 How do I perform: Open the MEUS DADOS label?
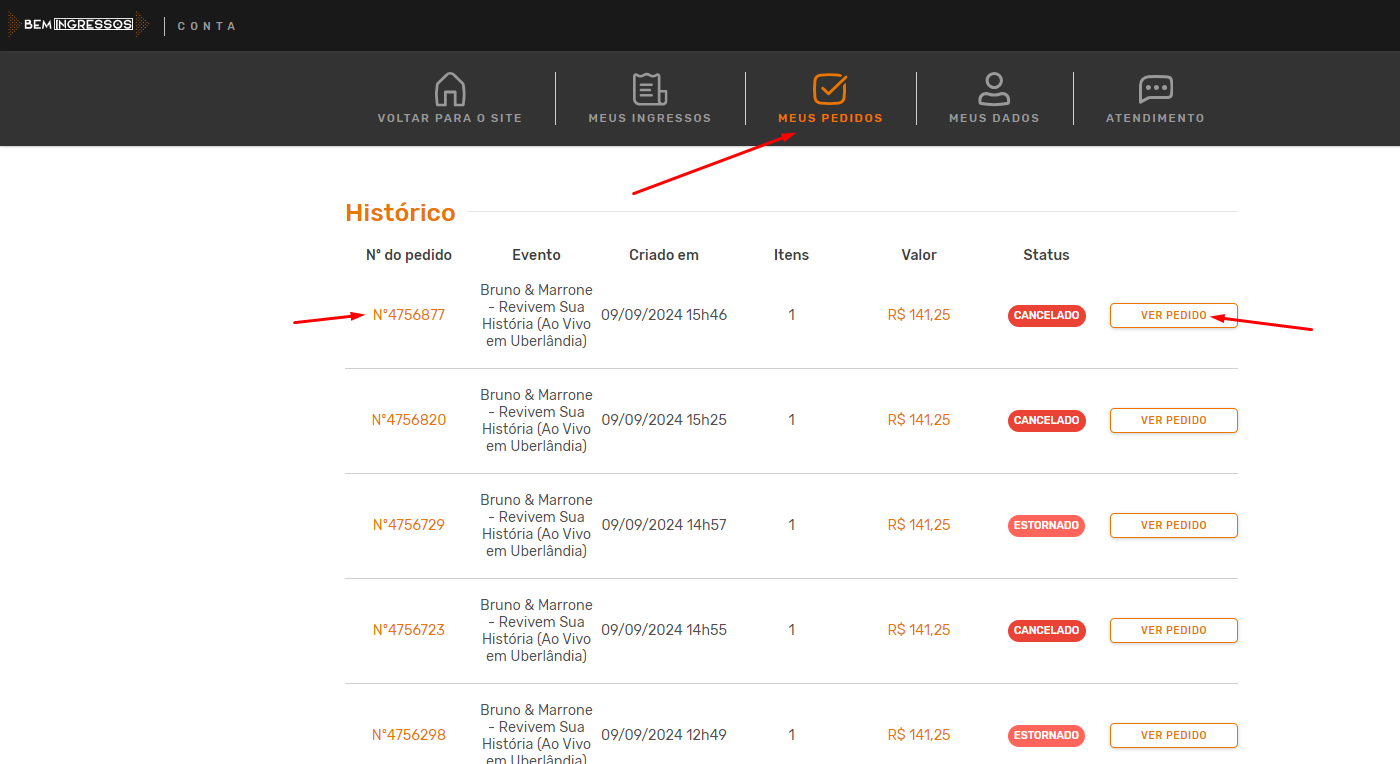click(x=994, y=118)
